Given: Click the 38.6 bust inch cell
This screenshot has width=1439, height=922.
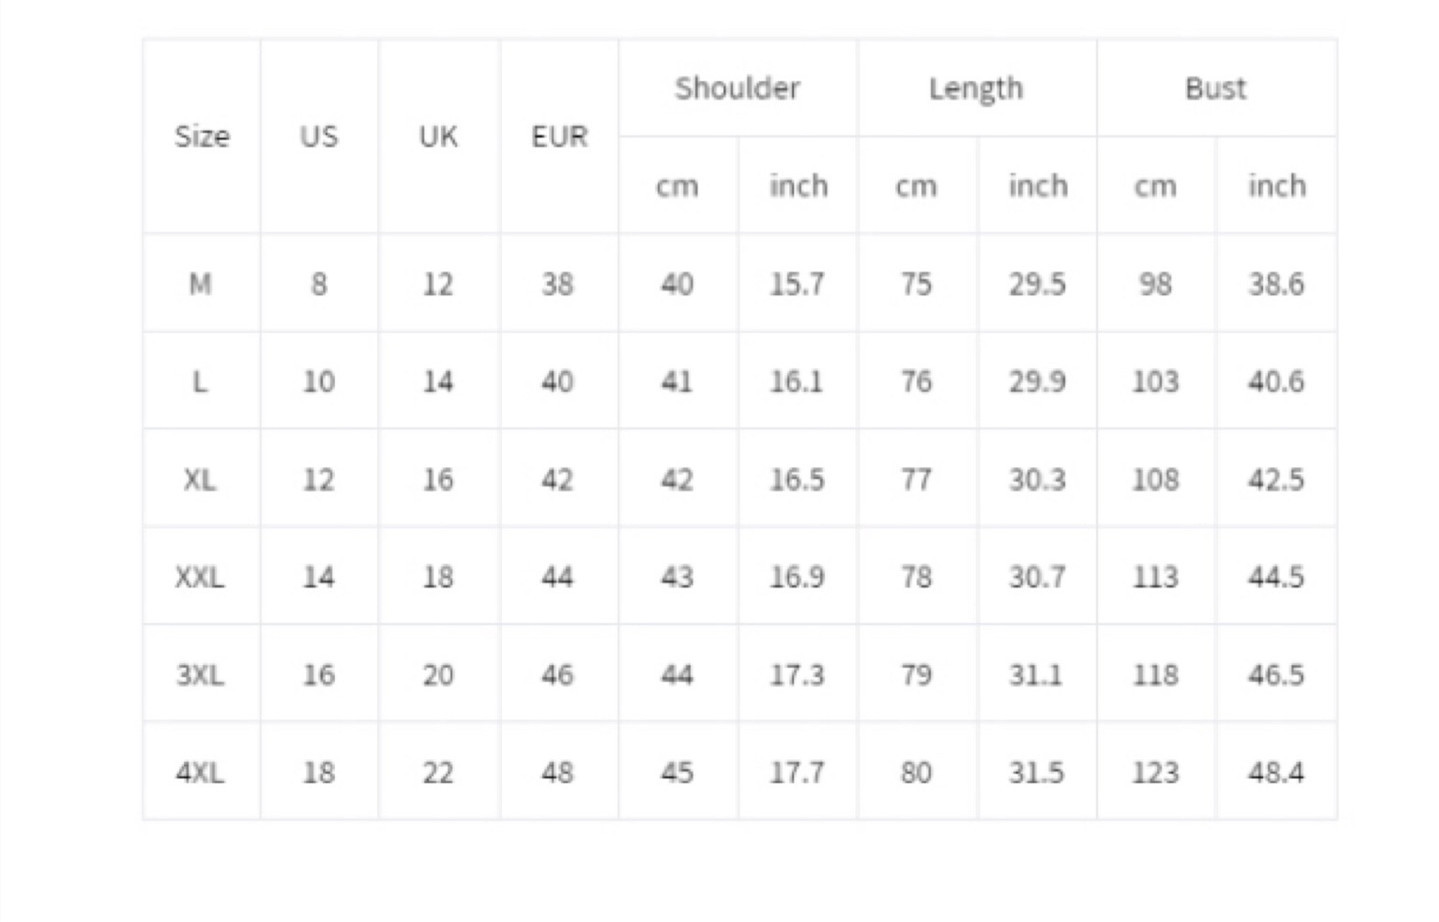Looking at the screenshot, I should coord(1276,284).
